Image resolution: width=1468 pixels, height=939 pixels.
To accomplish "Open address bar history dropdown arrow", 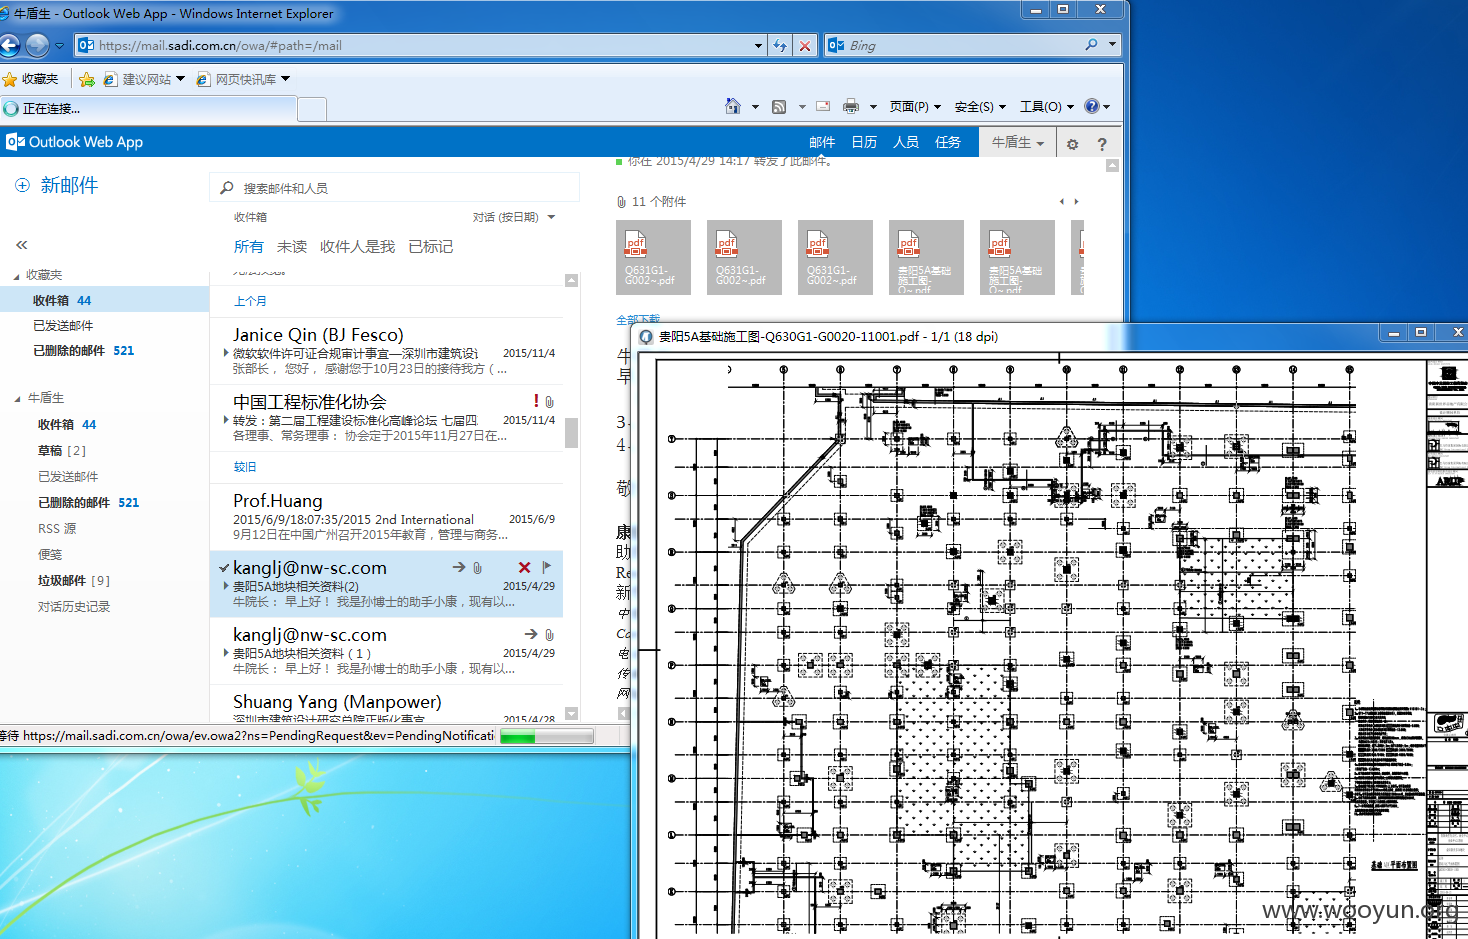I will pyautogui.click(x=758, y=45).
